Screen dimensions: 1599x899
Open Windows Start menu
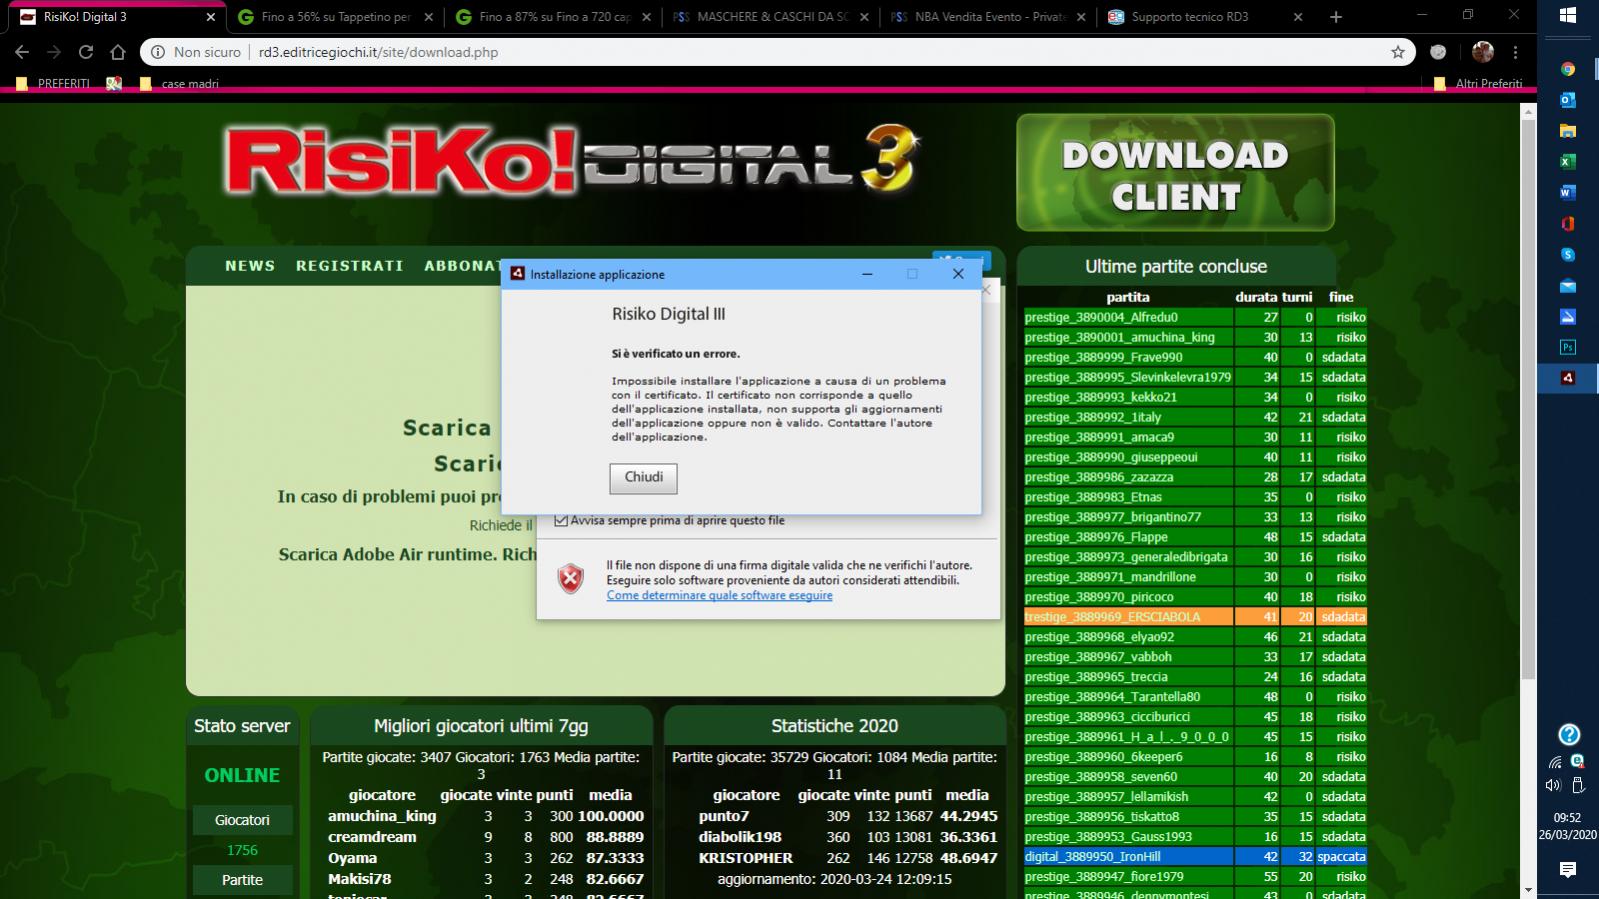point(1568,15)
